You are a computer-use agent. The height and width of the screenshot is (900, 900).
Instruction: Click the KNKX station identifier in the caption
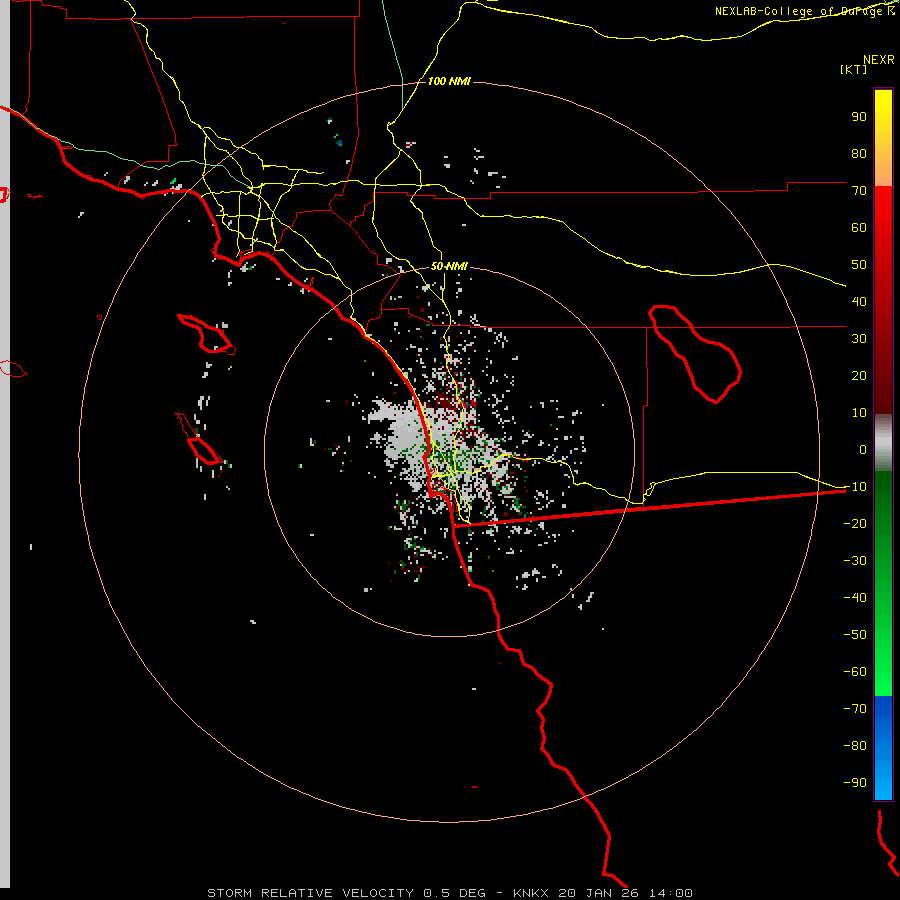[530, 893]
